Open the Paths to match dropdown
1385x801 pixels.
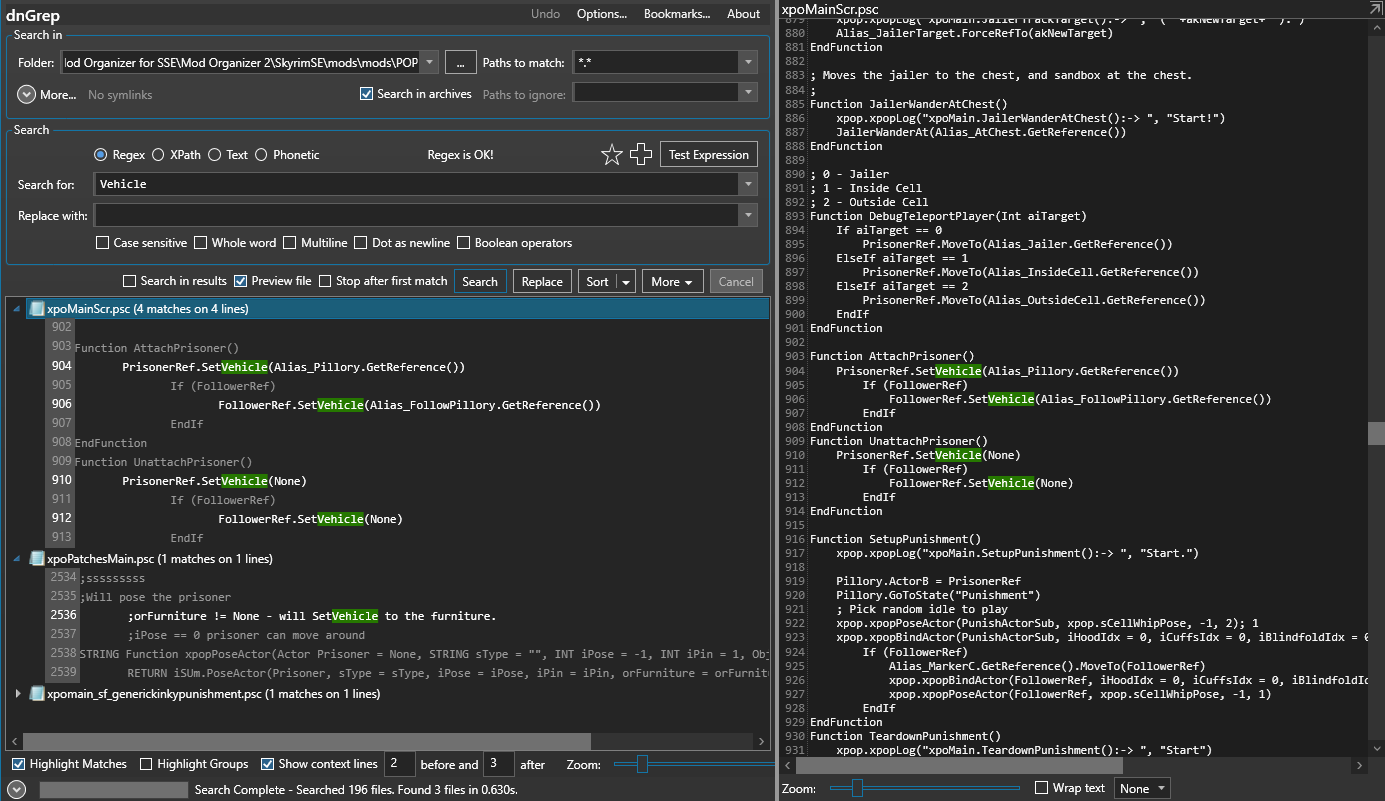pyautogui.click(x=748, y=63)
